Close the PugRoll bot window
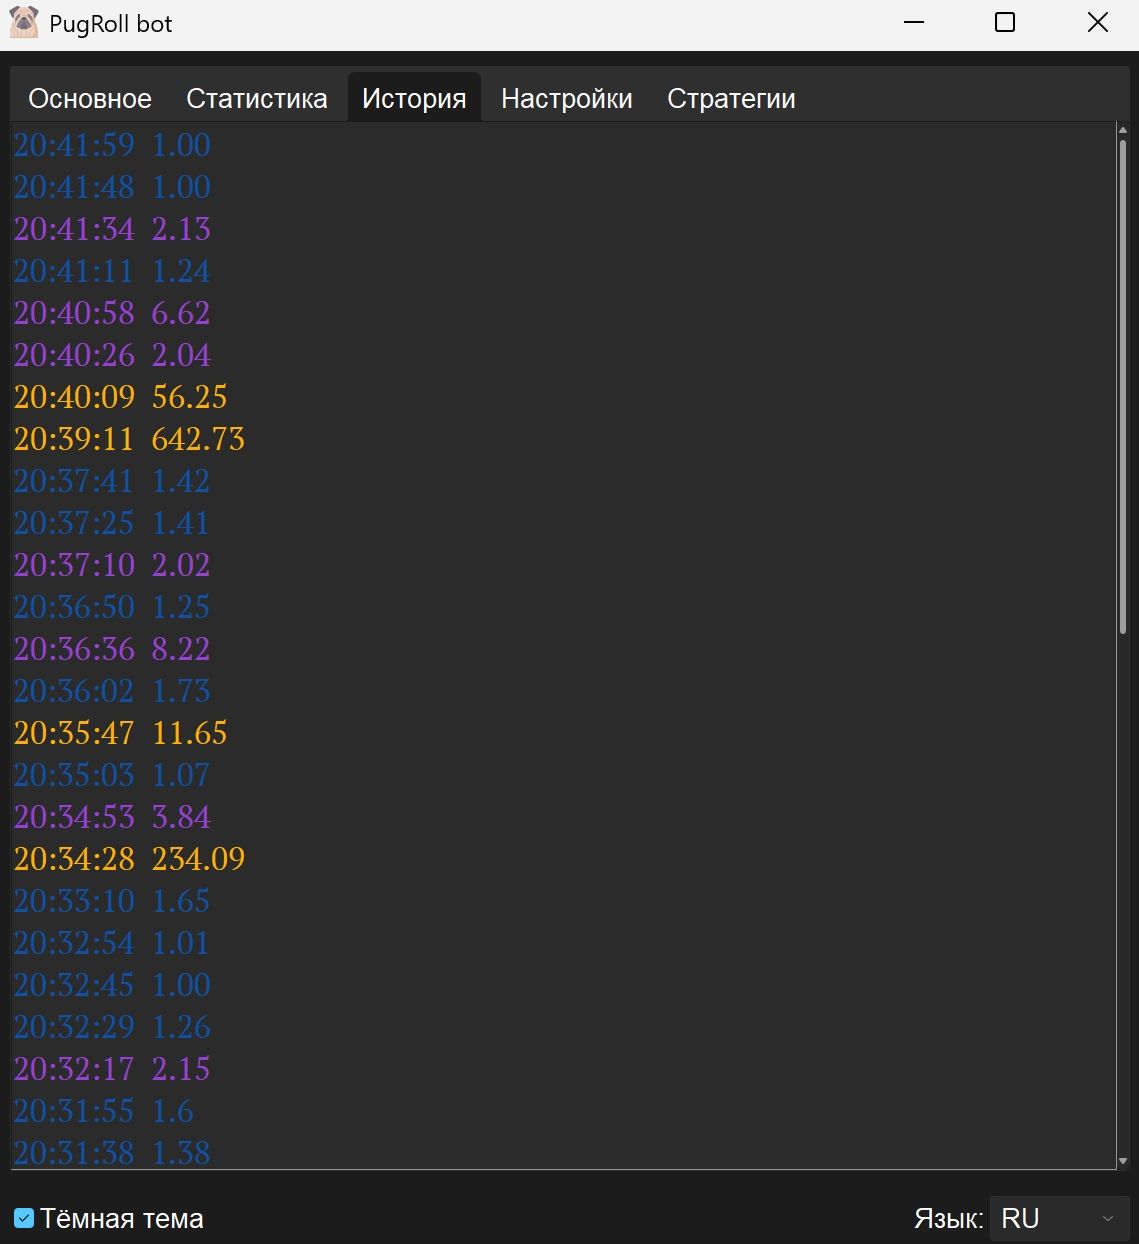1139x1244 pixels. [x=1097, y=23]
